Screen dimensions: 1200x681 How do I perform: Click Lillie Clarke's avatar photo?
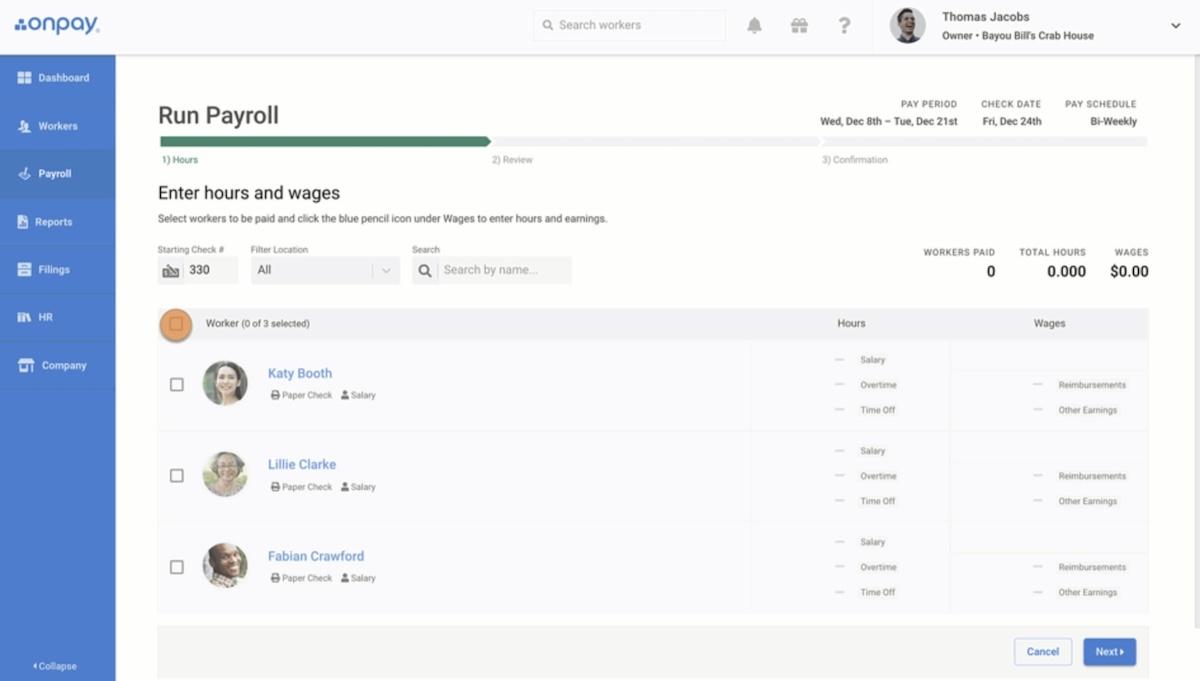(225, 474)
